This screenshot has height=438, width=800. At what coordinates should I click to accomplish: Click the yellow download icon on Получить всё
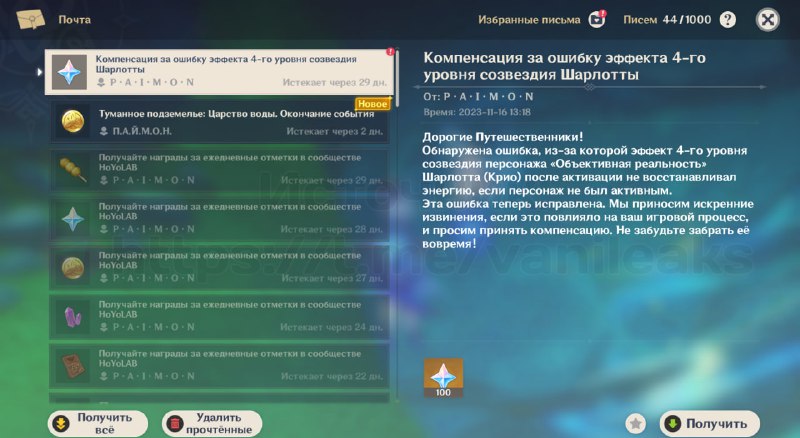coord(62,424)
